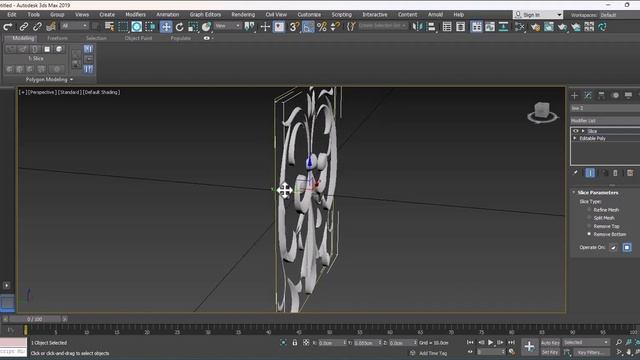Toggle the modeling Ribbon icon
The height and width of the screenshot is (360, 640).
tap(476, 27)
